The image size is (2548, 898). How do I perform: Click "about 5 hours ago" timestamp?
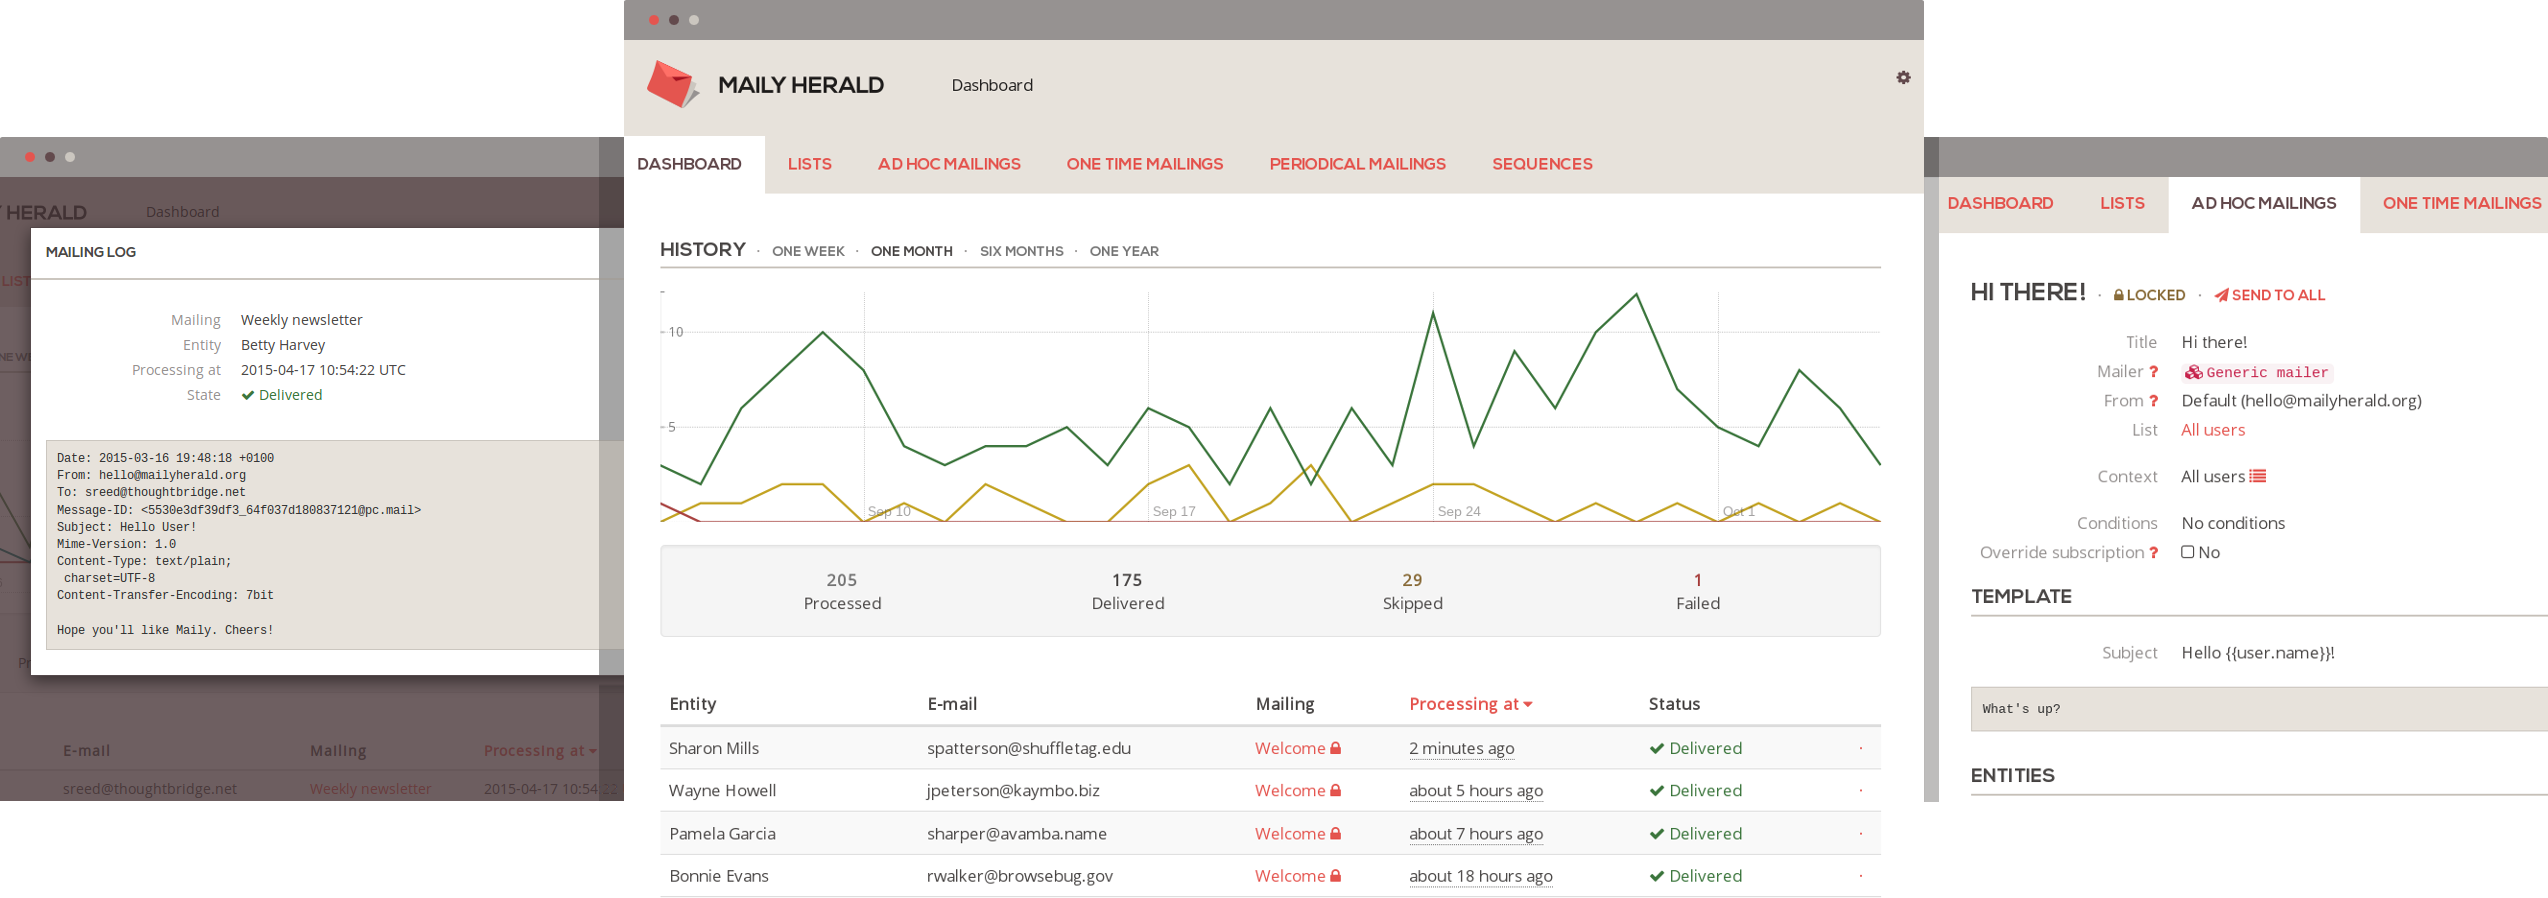1476,790
